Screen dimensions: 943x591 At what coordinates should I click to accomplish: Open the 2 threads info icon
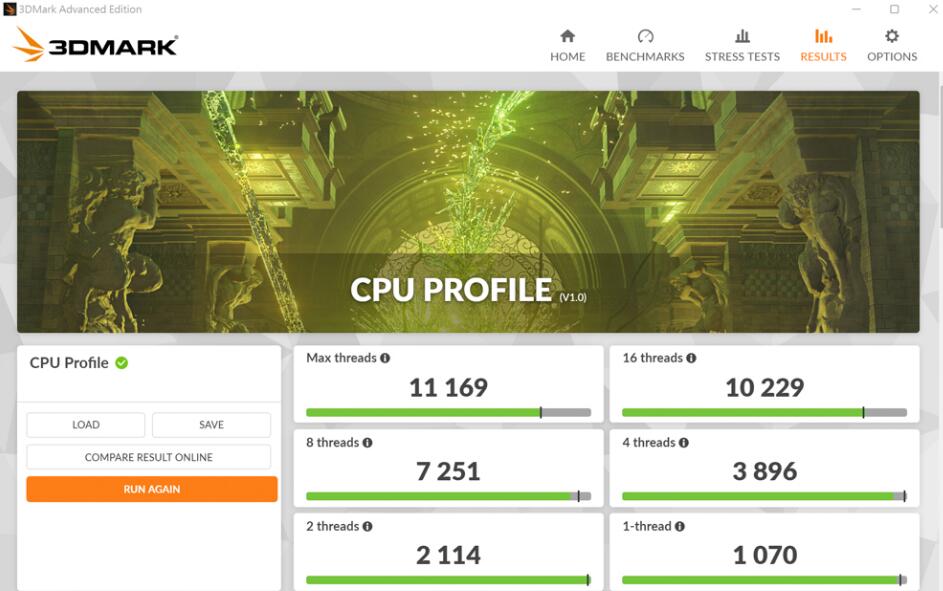coord(367,526)
